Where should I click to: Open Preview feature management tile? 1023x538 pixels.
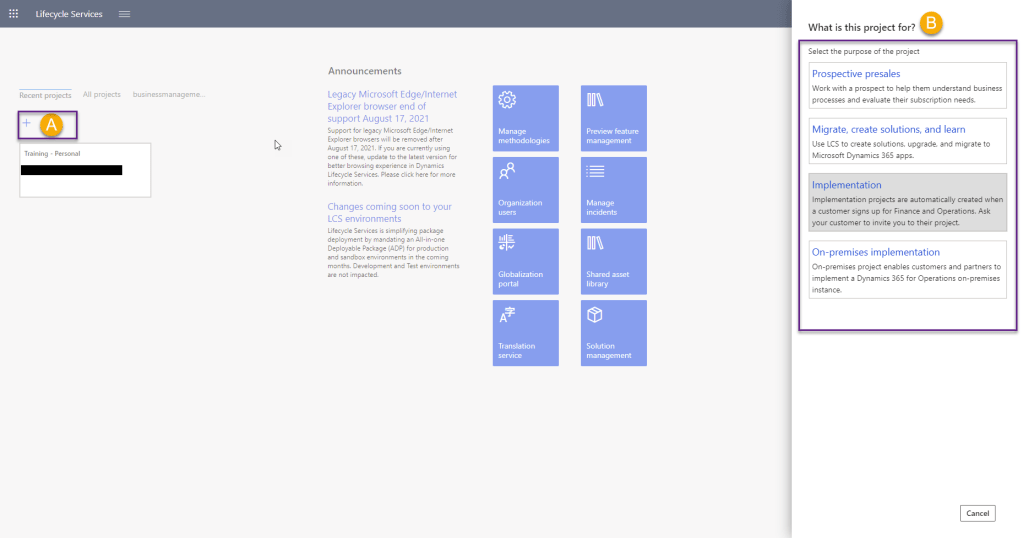click(x=613, y=118)
